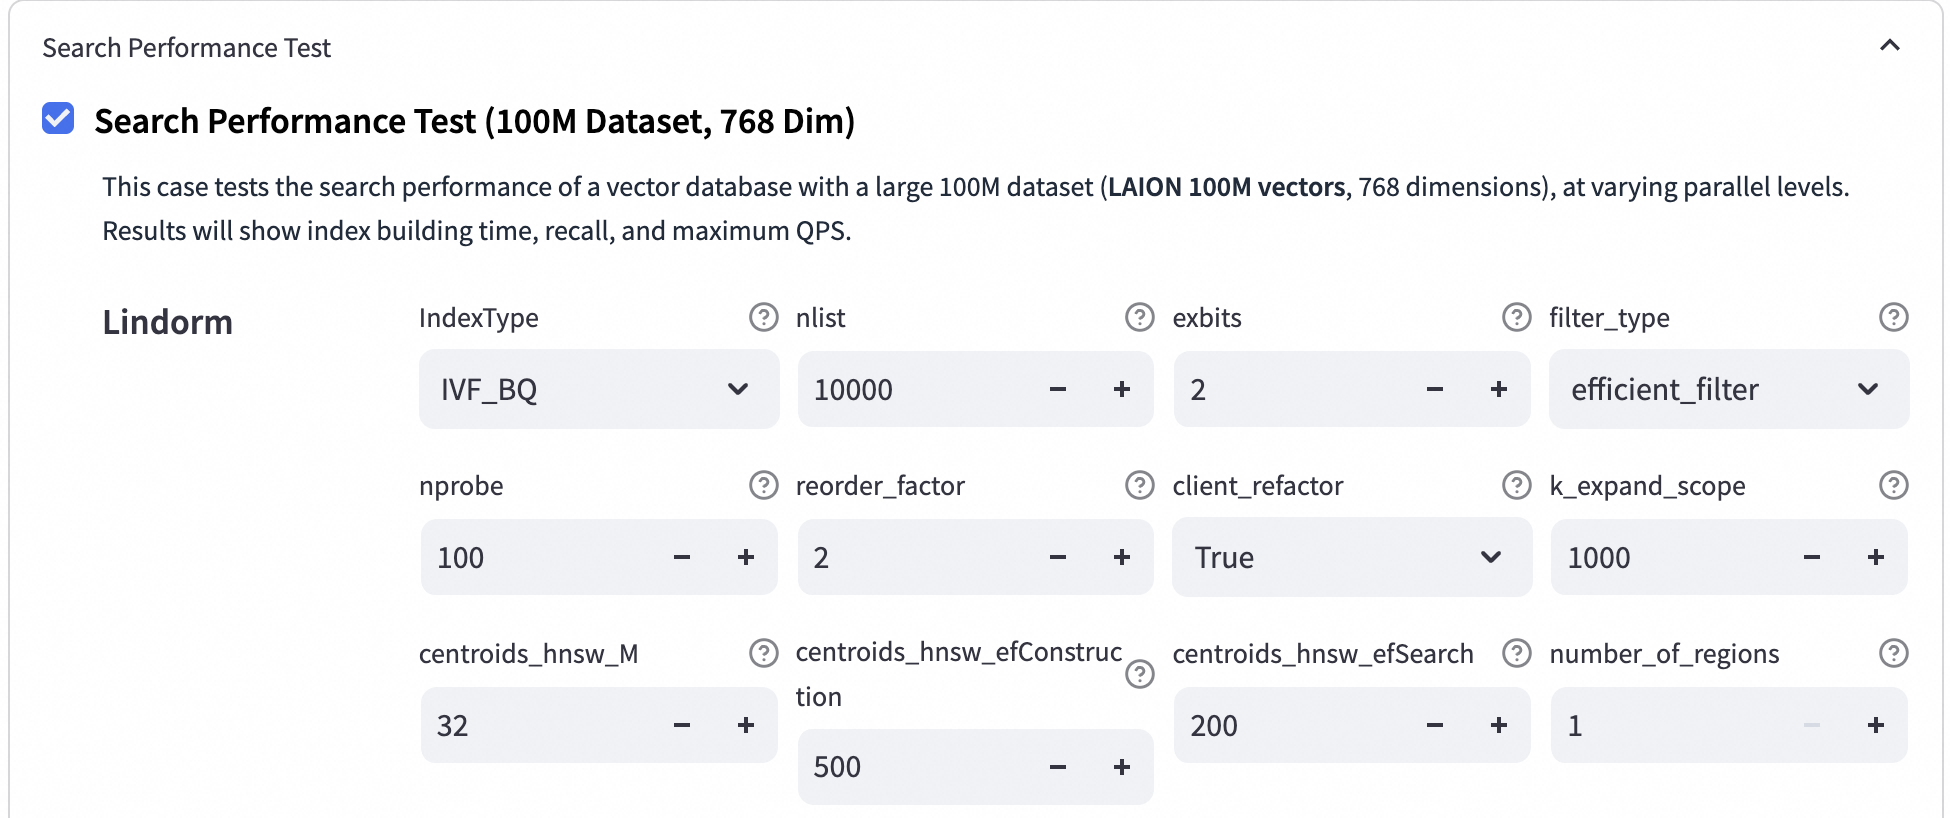Click help icon beside nlist label
This screenshot has height=818, width=1950.
(1139, 317)
